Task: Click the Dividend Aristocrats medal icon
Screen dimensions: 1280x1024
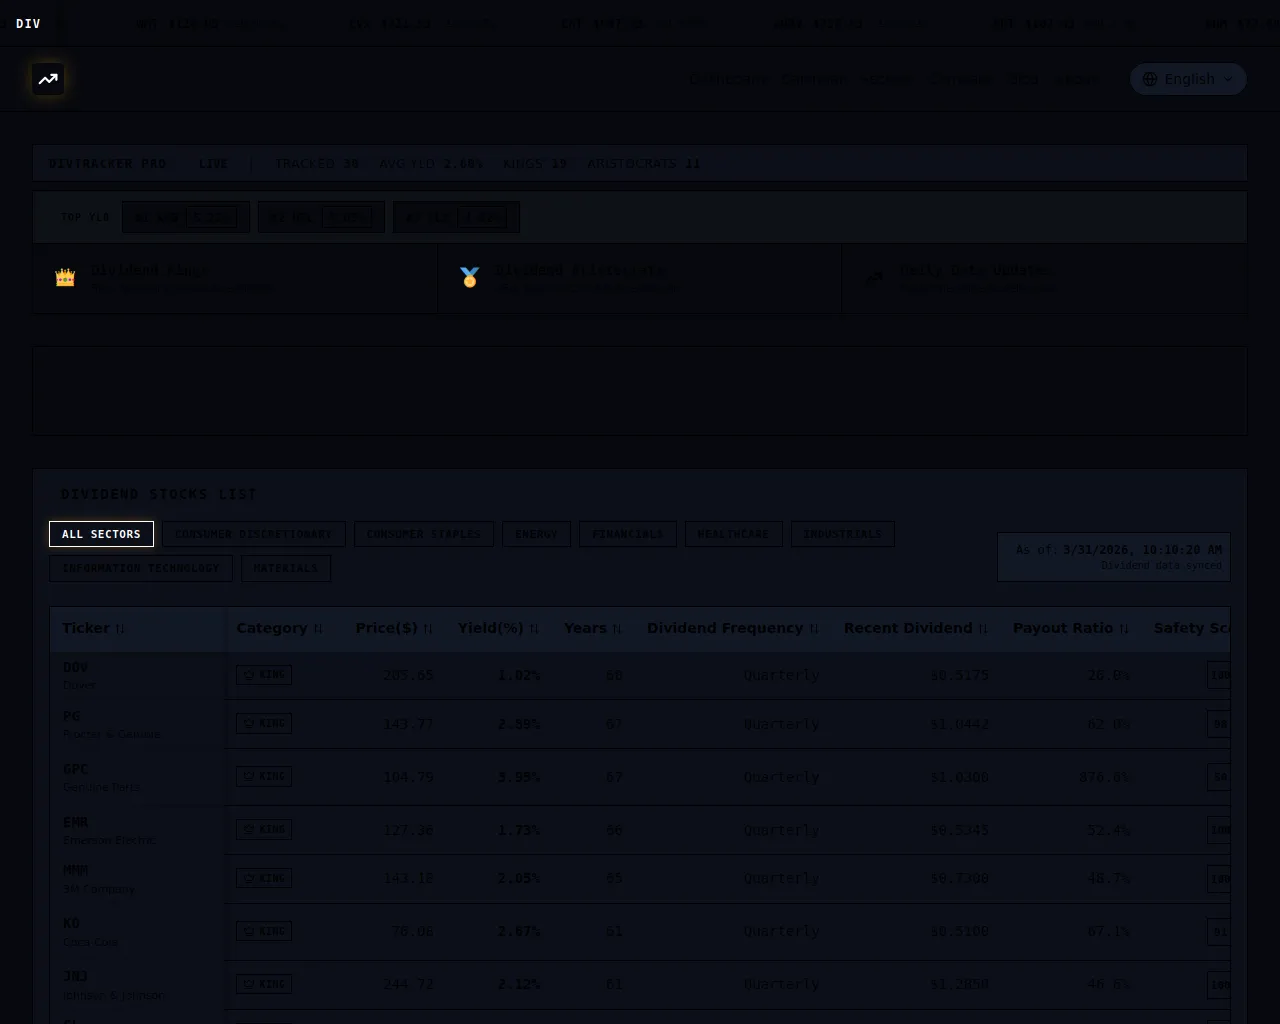Action: pyautogui.click(x=469, y=278)
